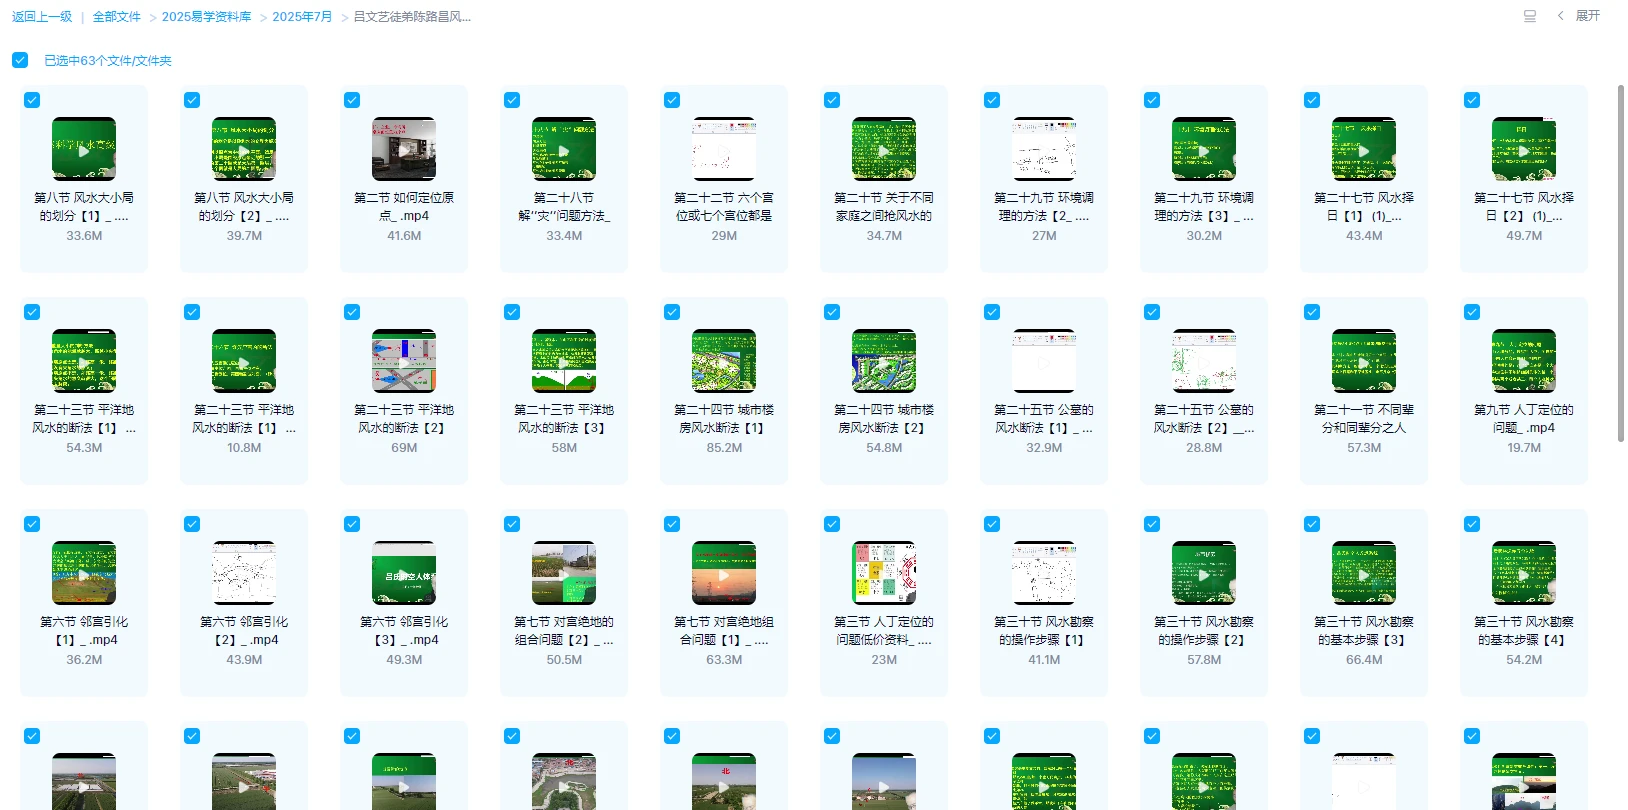Viewport: 1628px width, 810px height.
Task: Uncheck 第六节 邻宫引化【1】 checkbox
Action: 32,524
